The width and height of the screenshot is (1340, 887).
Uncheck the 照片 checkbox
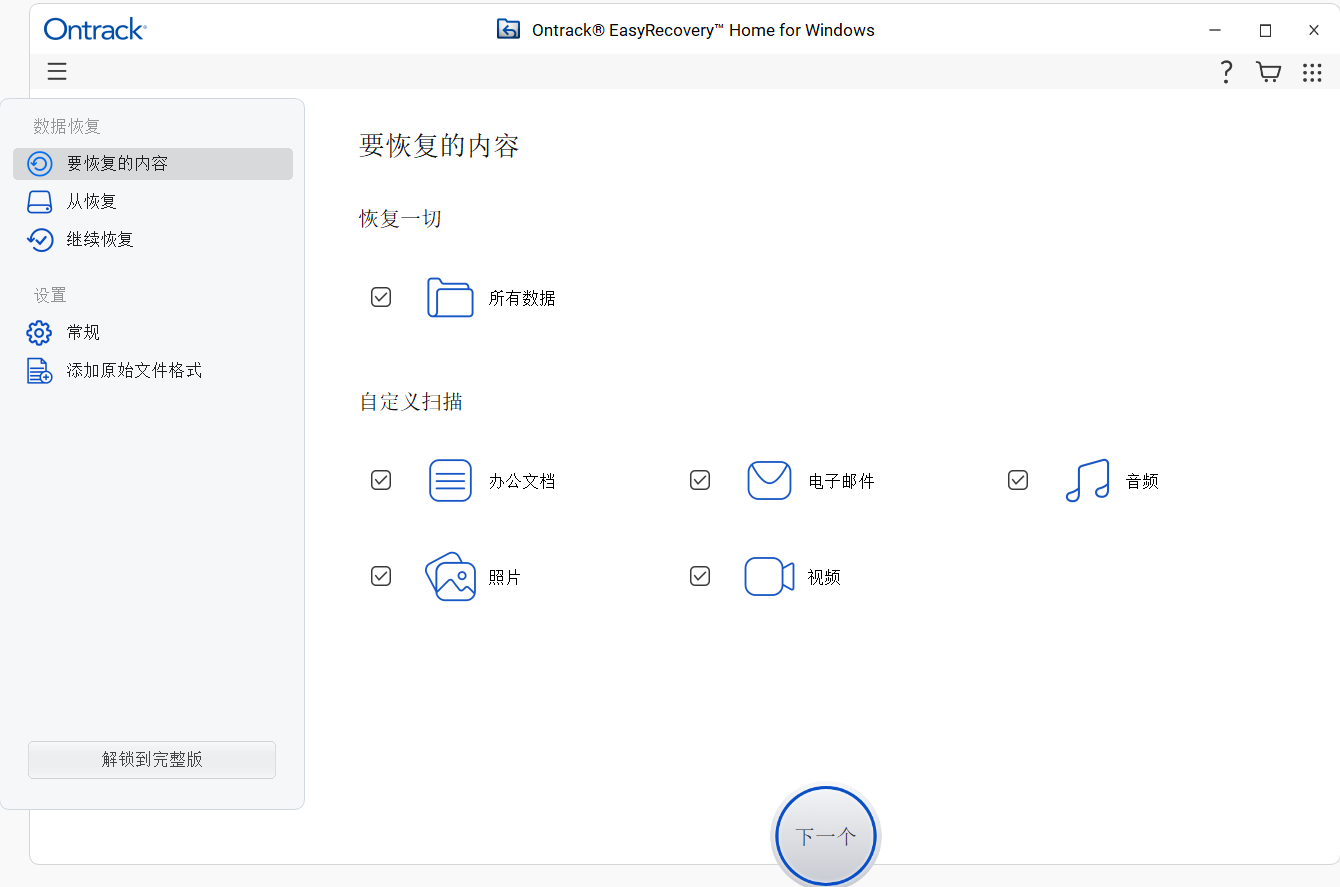point(381,576)
